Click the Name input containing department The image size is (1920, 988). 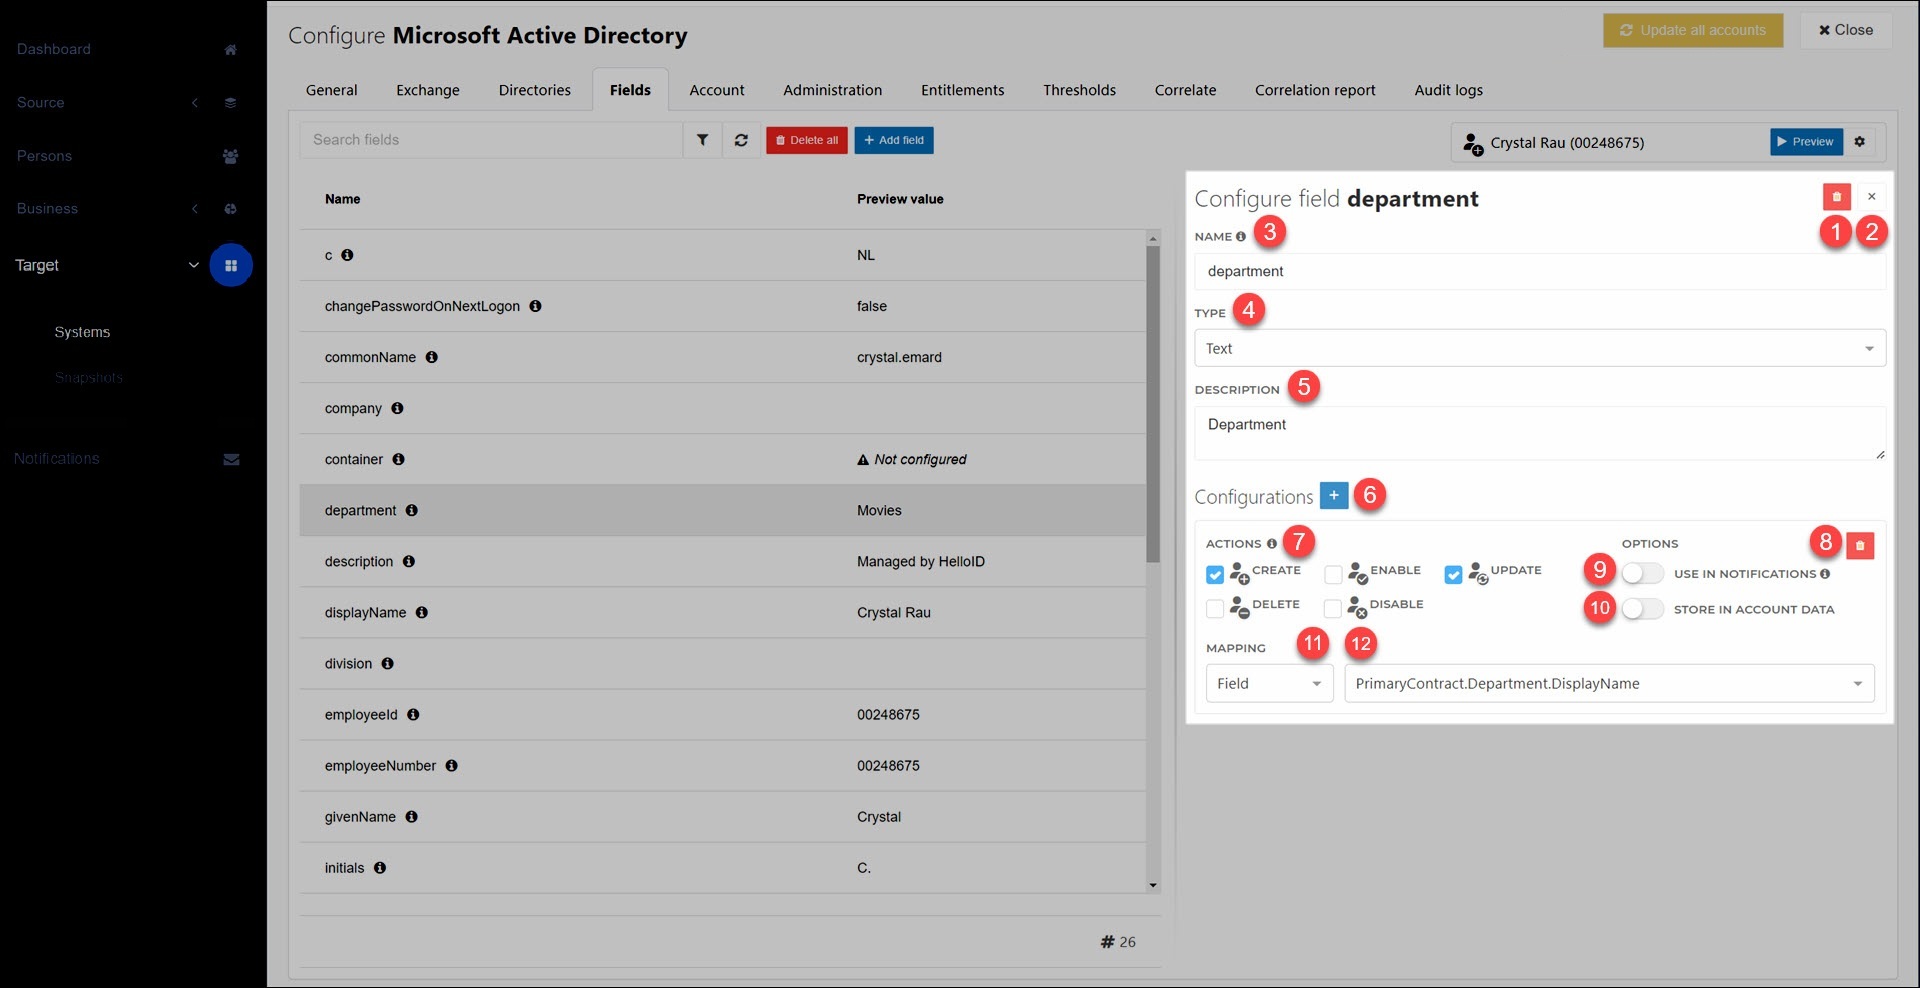[1540, 271]
